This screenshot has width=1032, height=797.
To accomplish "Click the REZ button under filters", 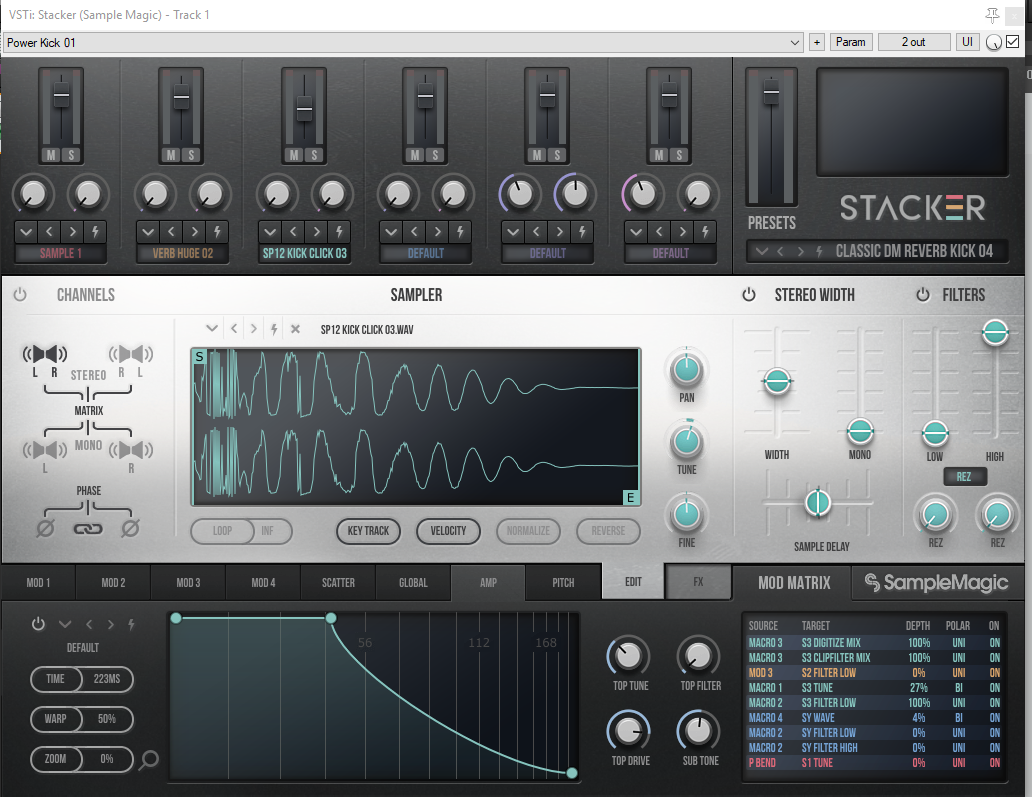I will 964,476.
